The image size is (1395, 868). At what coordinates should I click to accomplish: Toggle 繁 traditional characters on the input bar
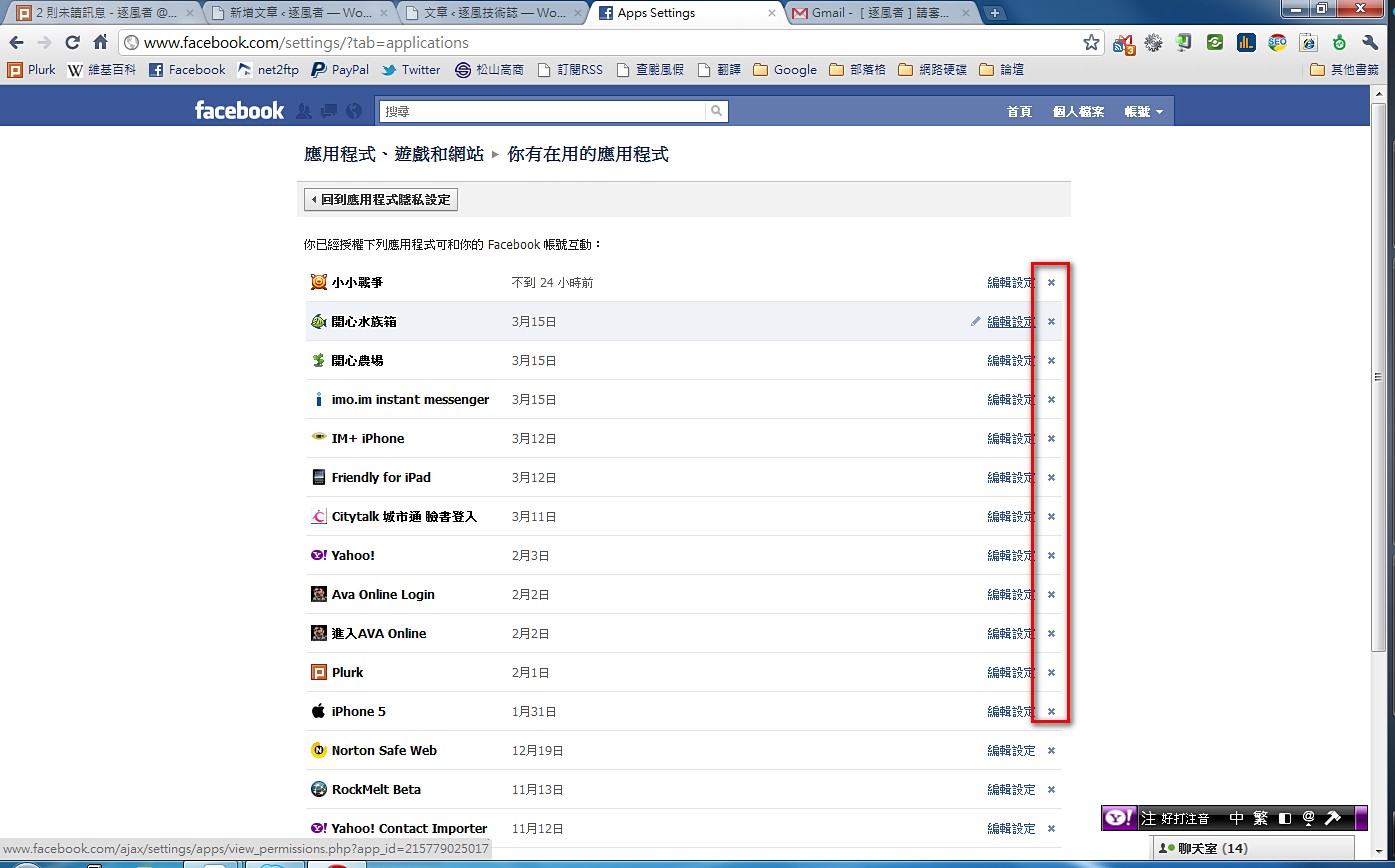click(x=1262, y=818)
